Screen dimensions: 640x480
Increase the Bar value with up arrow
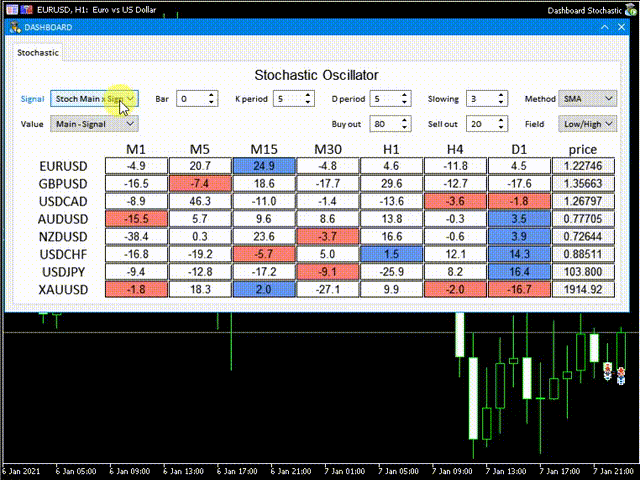211,95
